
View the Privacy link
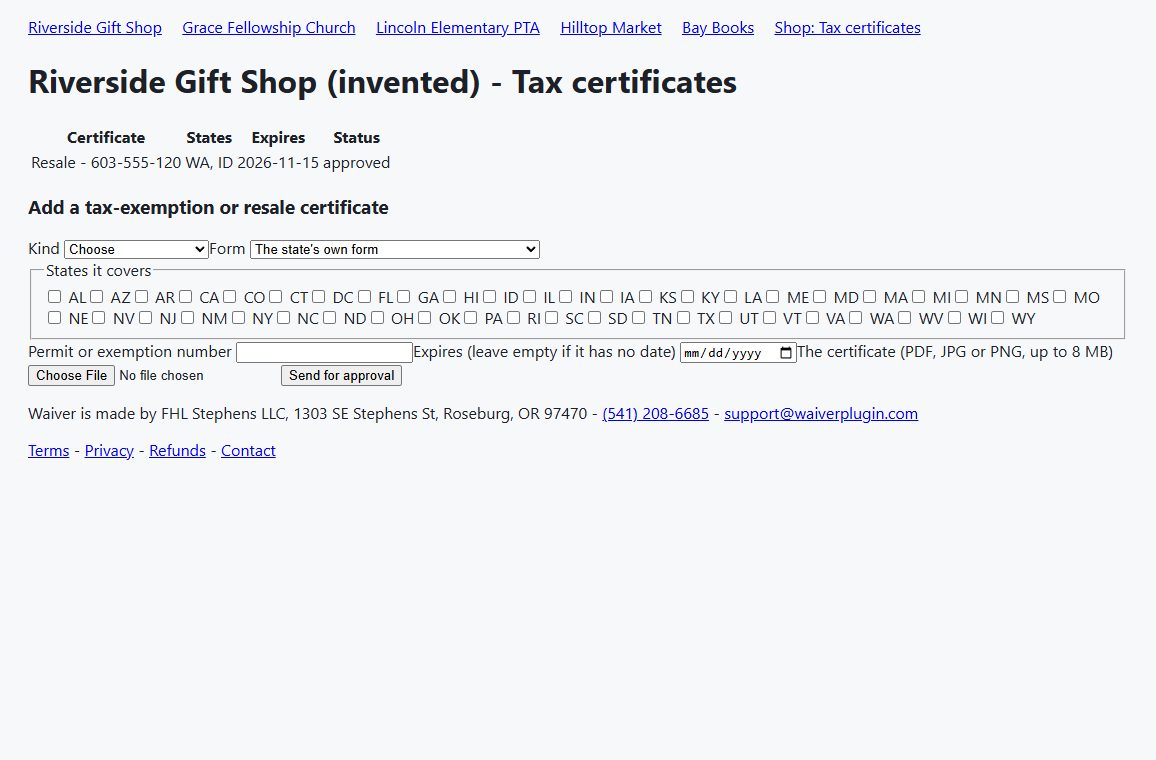(x=109, y=450)
